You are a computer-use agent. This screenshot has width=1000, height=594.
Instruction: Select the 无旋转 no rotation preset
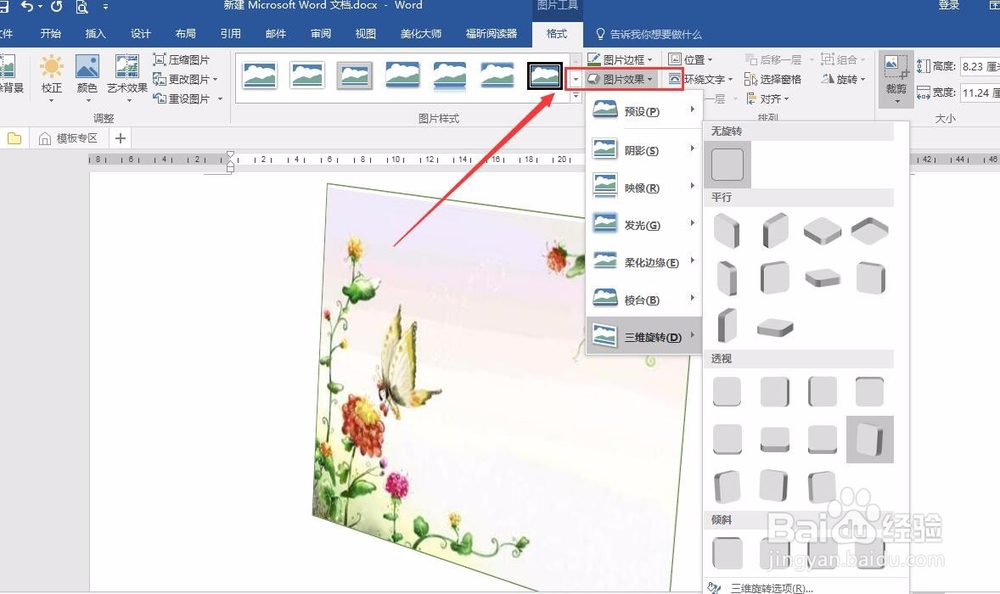(x=728, y=165)
